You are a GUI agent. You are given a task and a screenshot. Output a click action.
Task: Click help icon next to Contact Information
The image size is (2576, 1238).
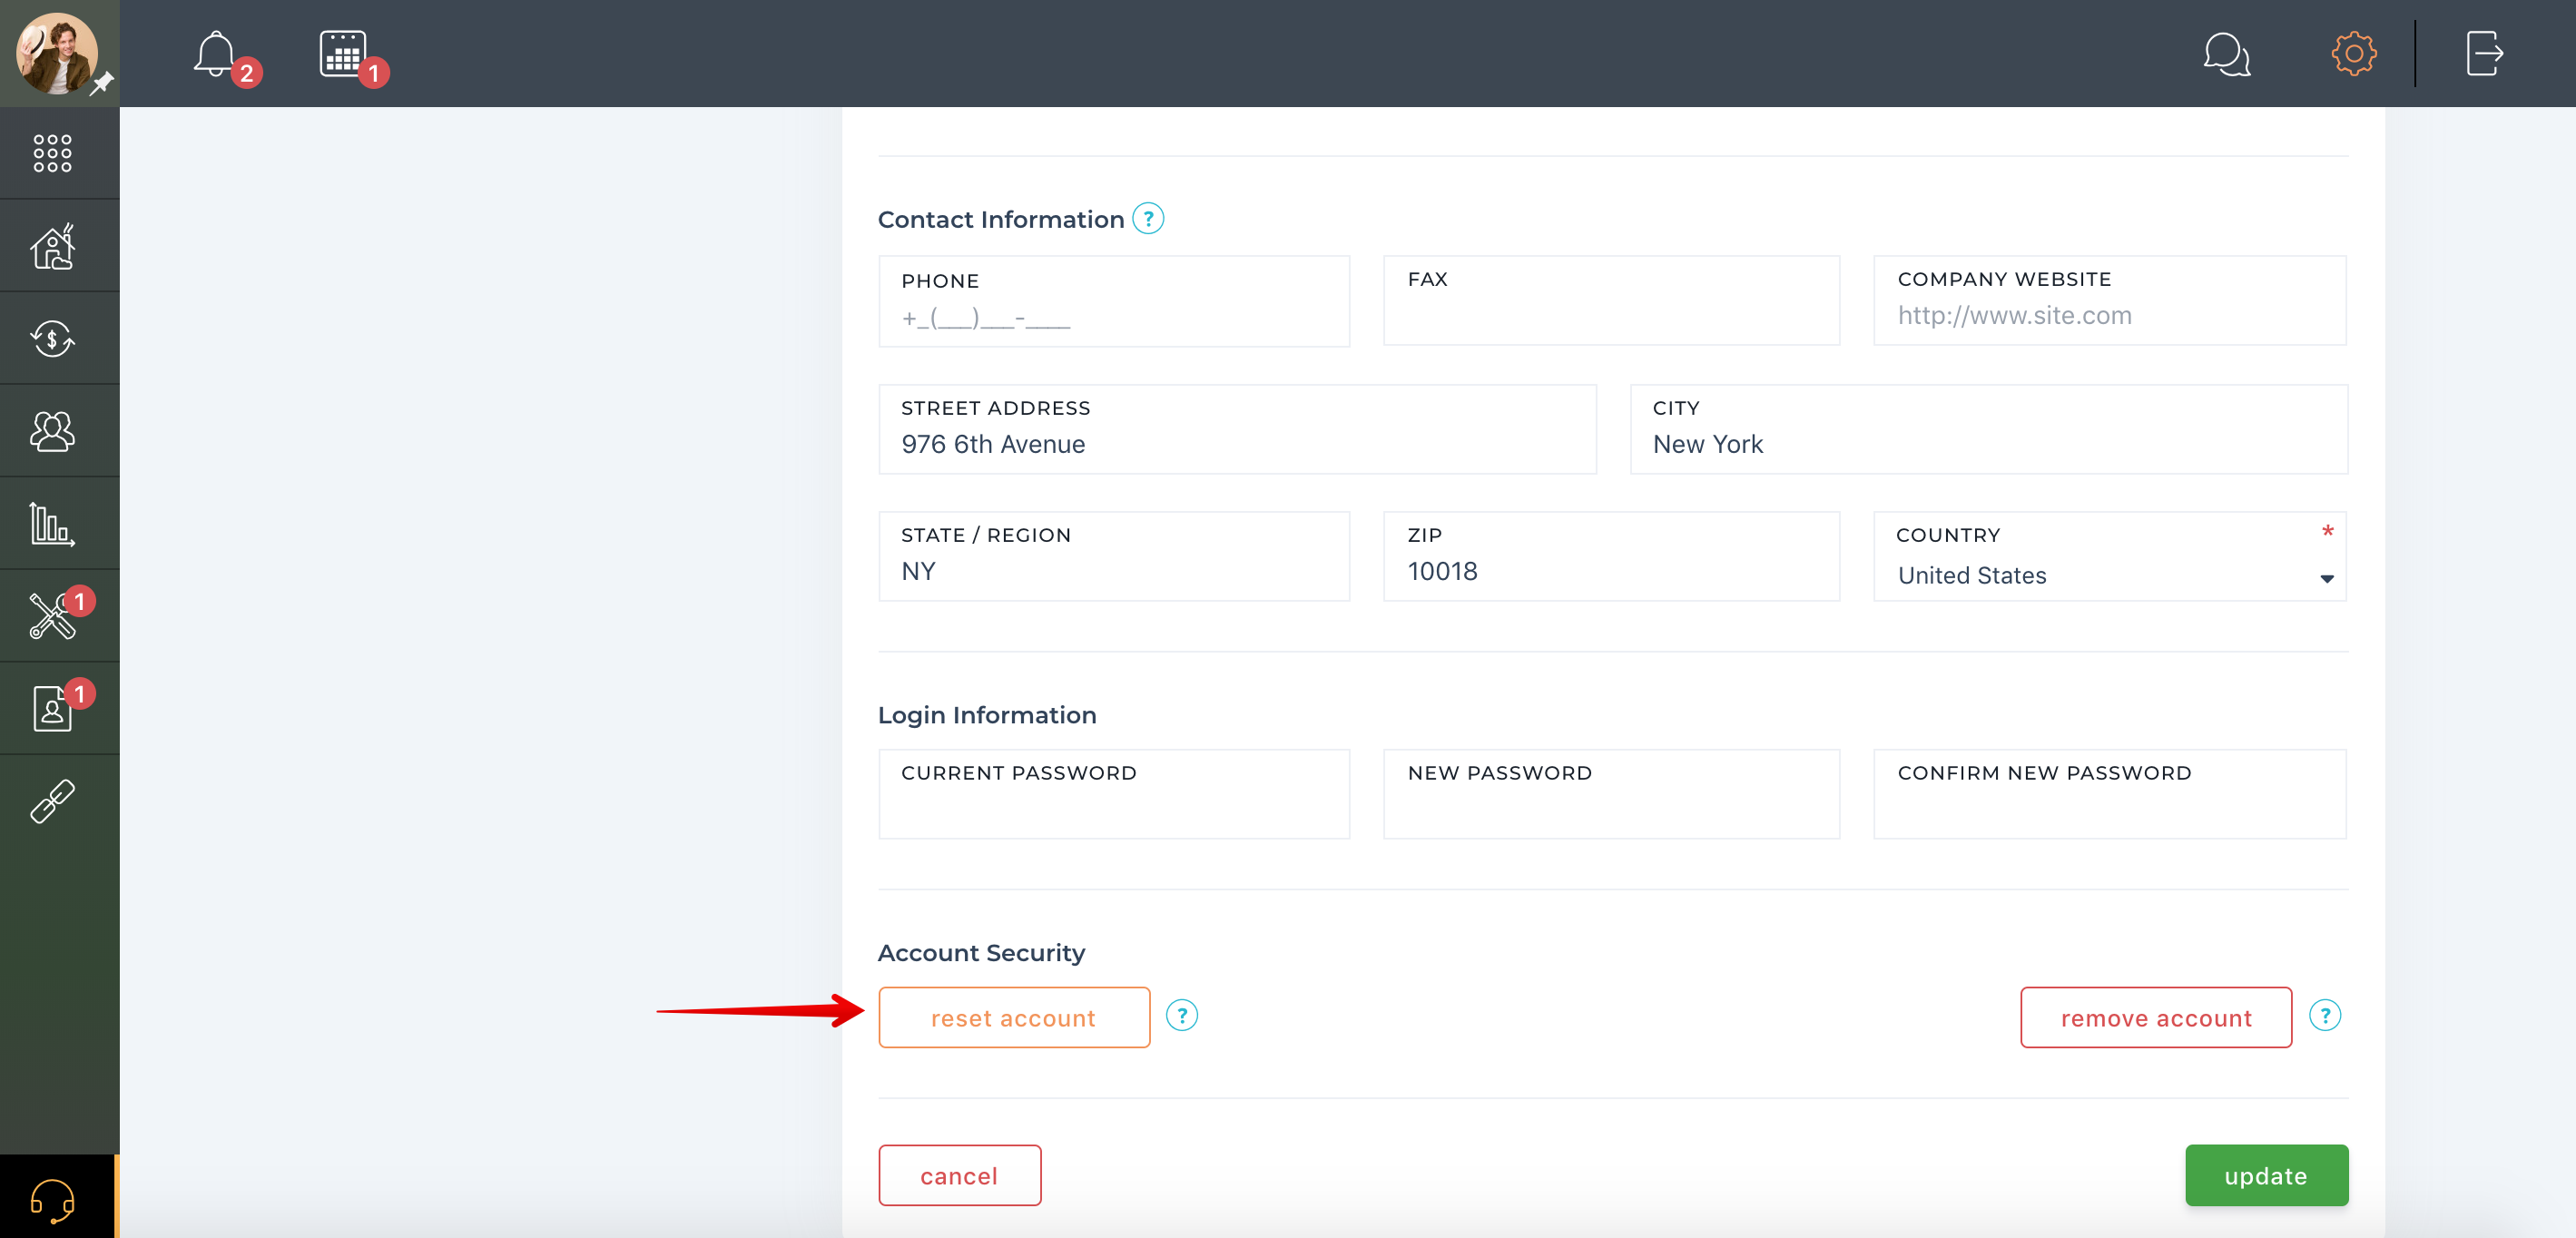point(1148,218)
